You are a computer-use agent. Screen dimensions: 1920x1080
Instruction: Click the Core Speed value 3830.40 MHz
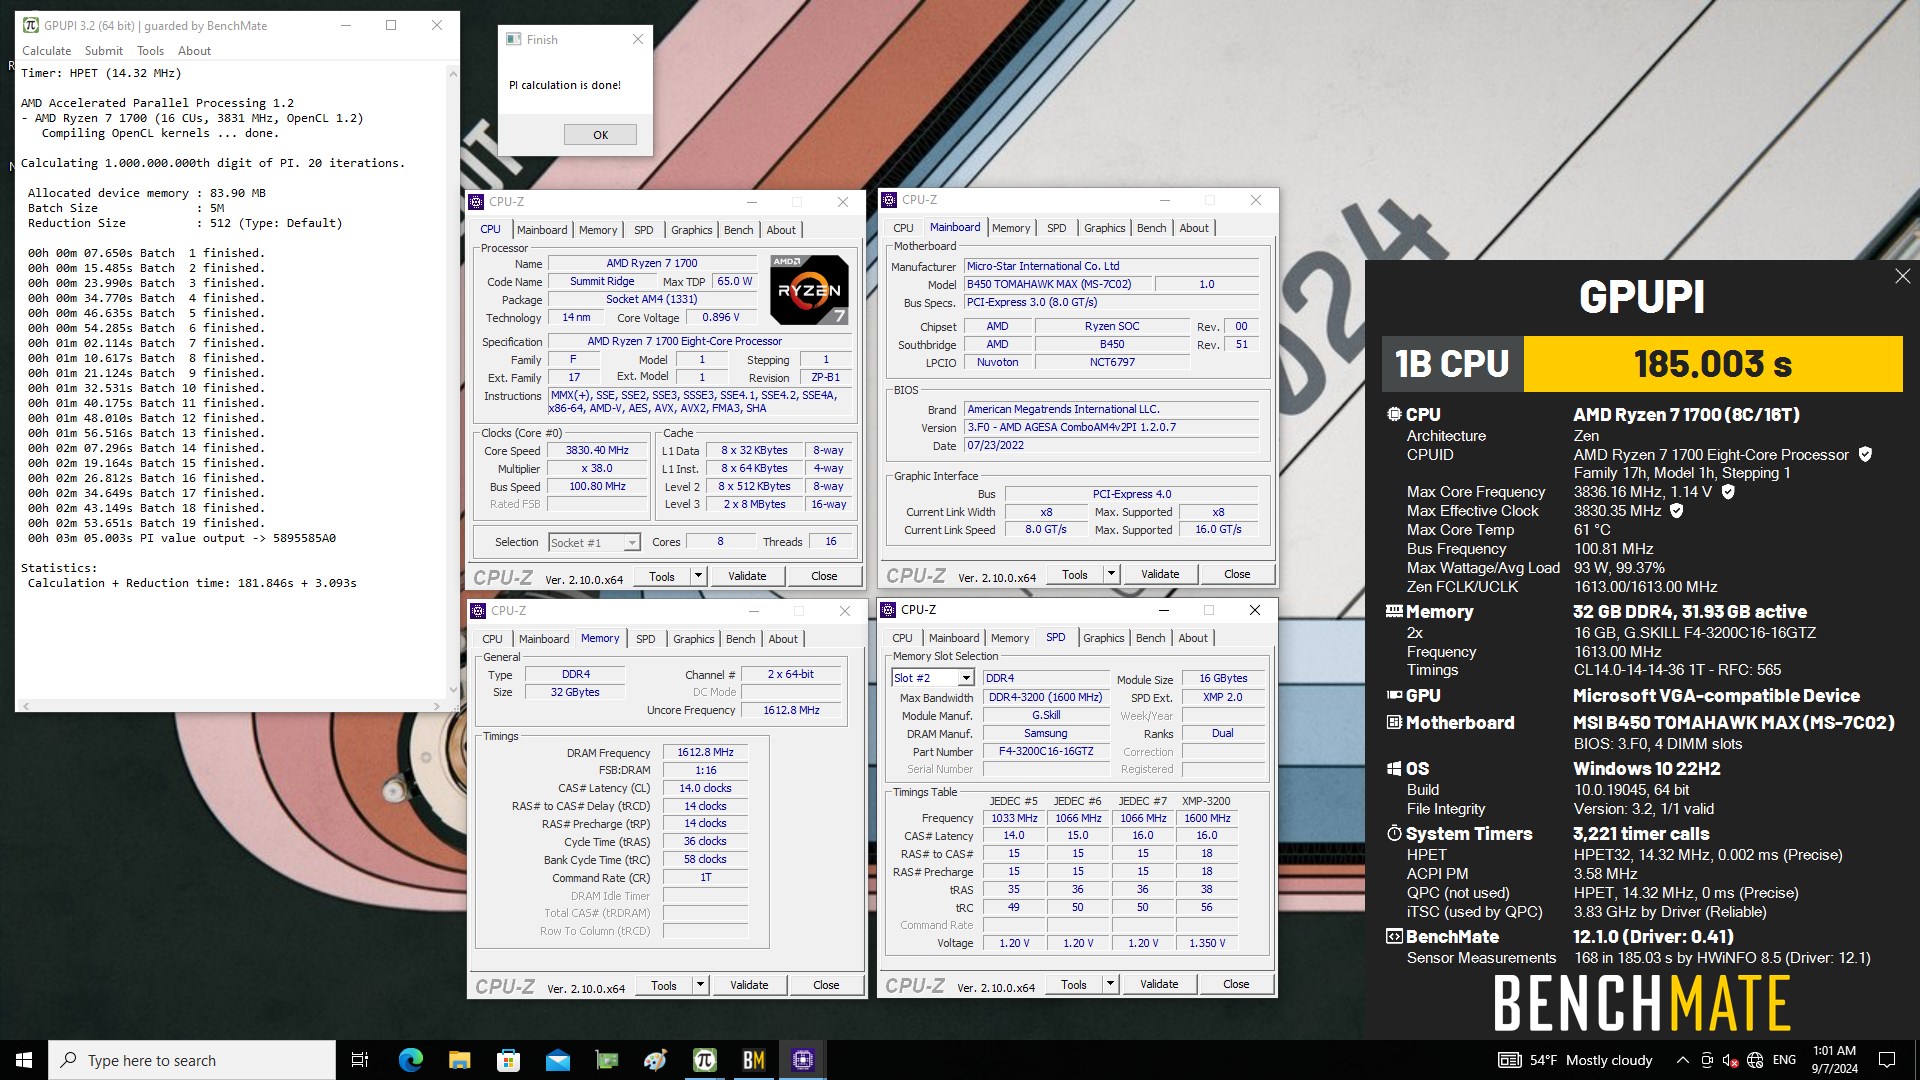coord(597,451)
